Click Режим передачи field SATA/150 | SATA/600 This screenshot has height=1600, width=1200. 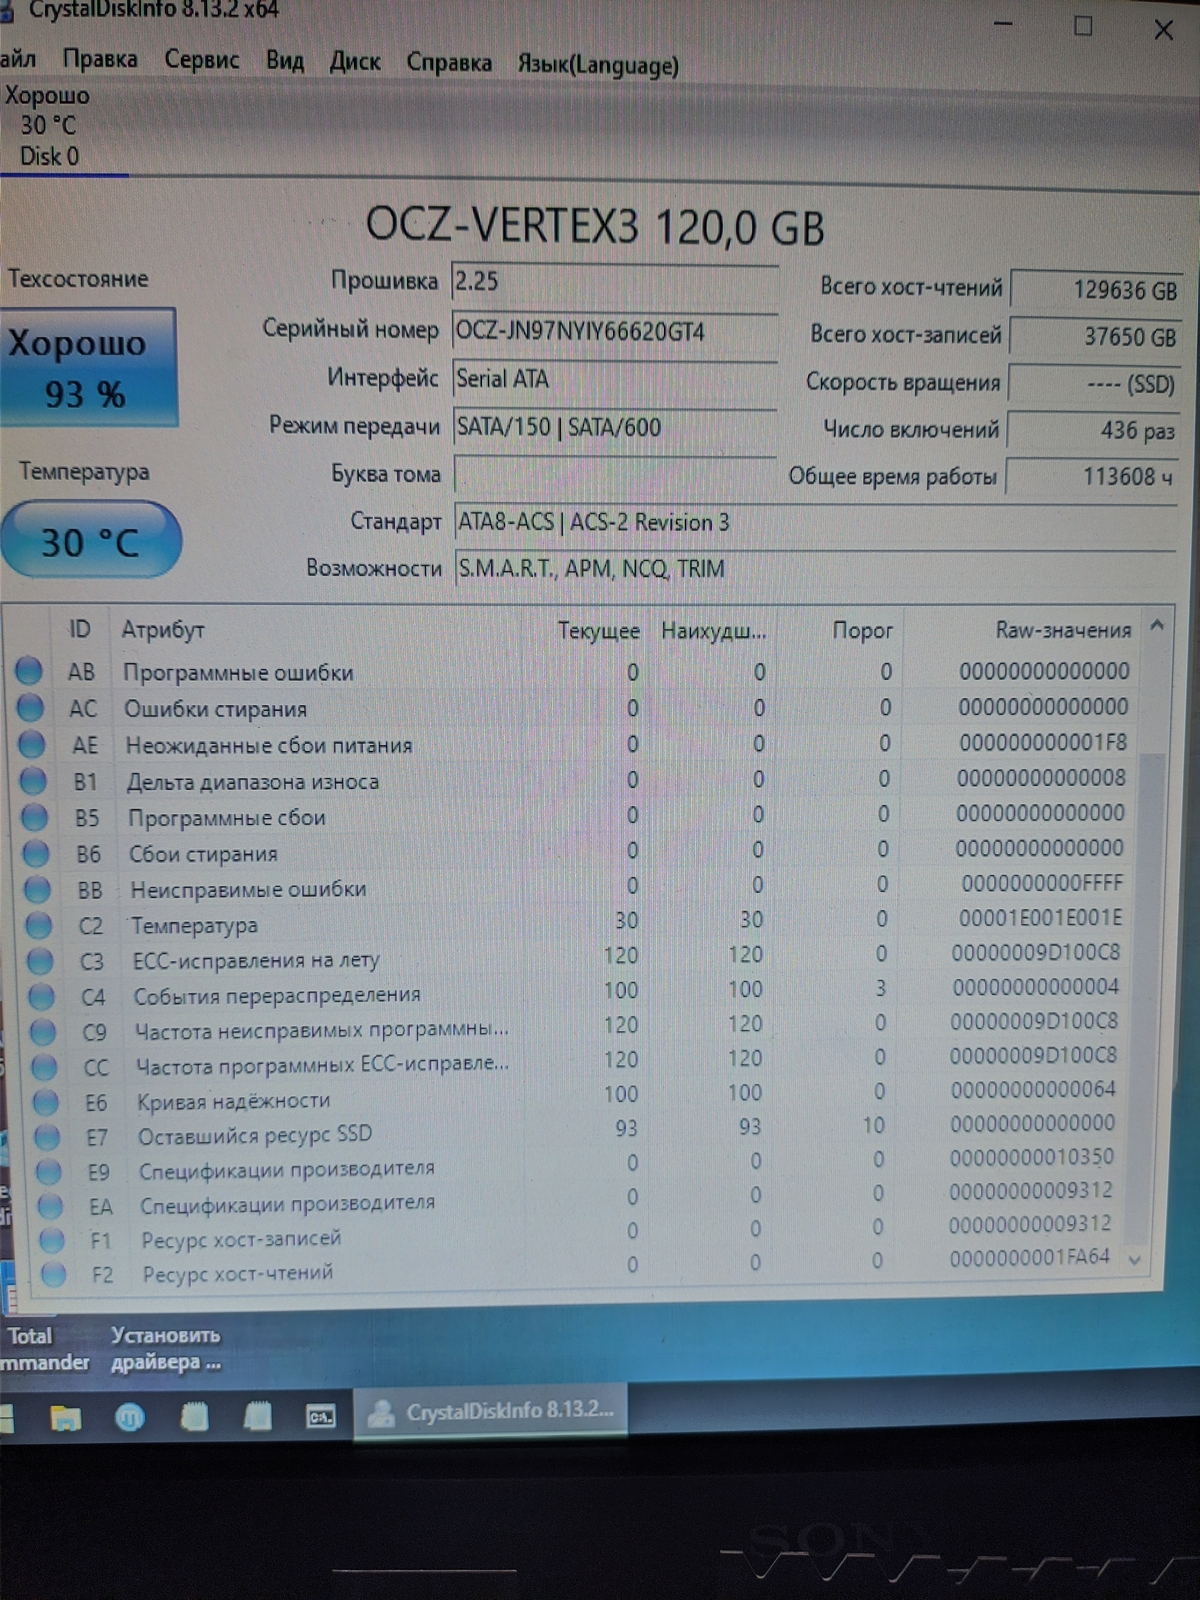pos(614,427)
